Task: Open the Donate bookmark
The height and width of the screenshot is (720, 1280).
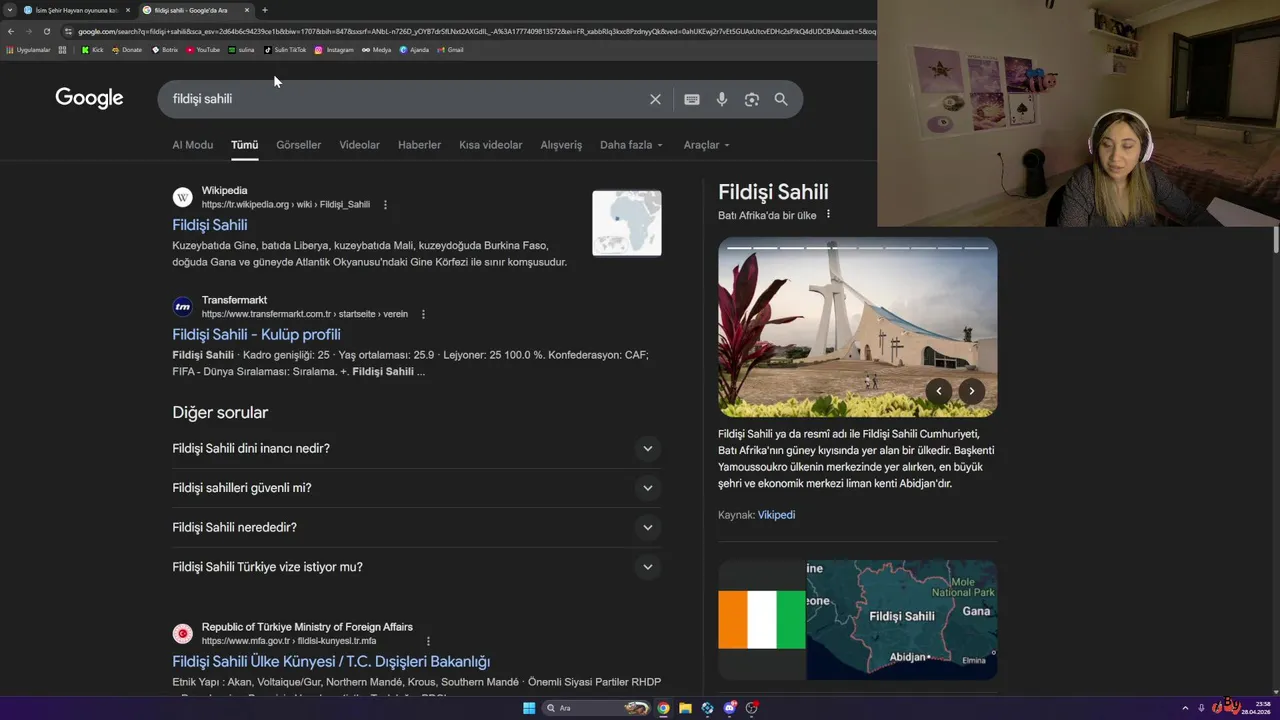Action: 127,49
